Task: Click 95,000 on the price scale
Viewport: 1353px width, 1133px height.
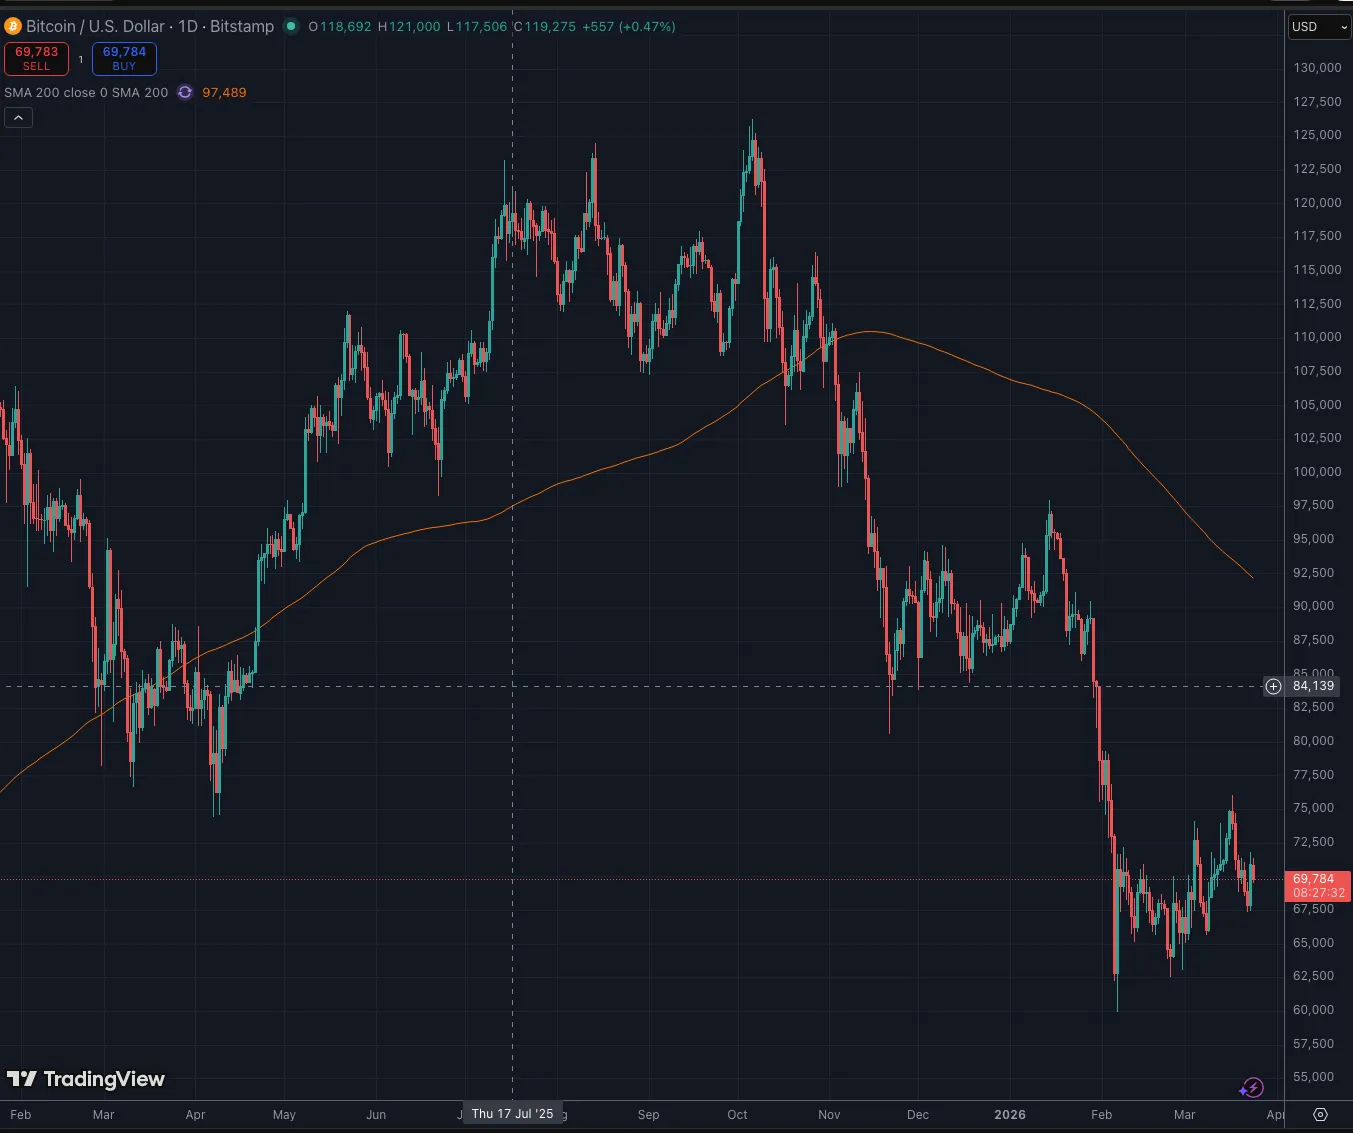Action: point(1313,539)
